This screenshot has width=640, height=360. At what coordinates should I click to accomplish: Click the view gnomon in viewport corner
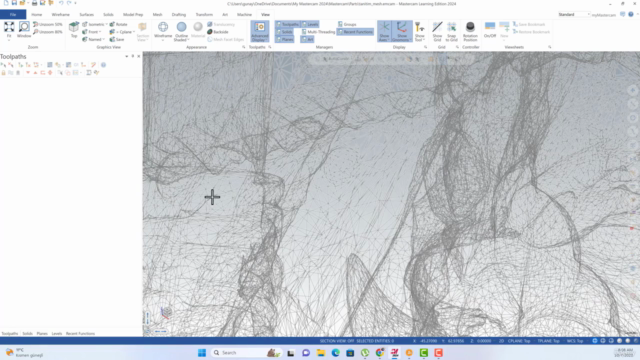166,313
